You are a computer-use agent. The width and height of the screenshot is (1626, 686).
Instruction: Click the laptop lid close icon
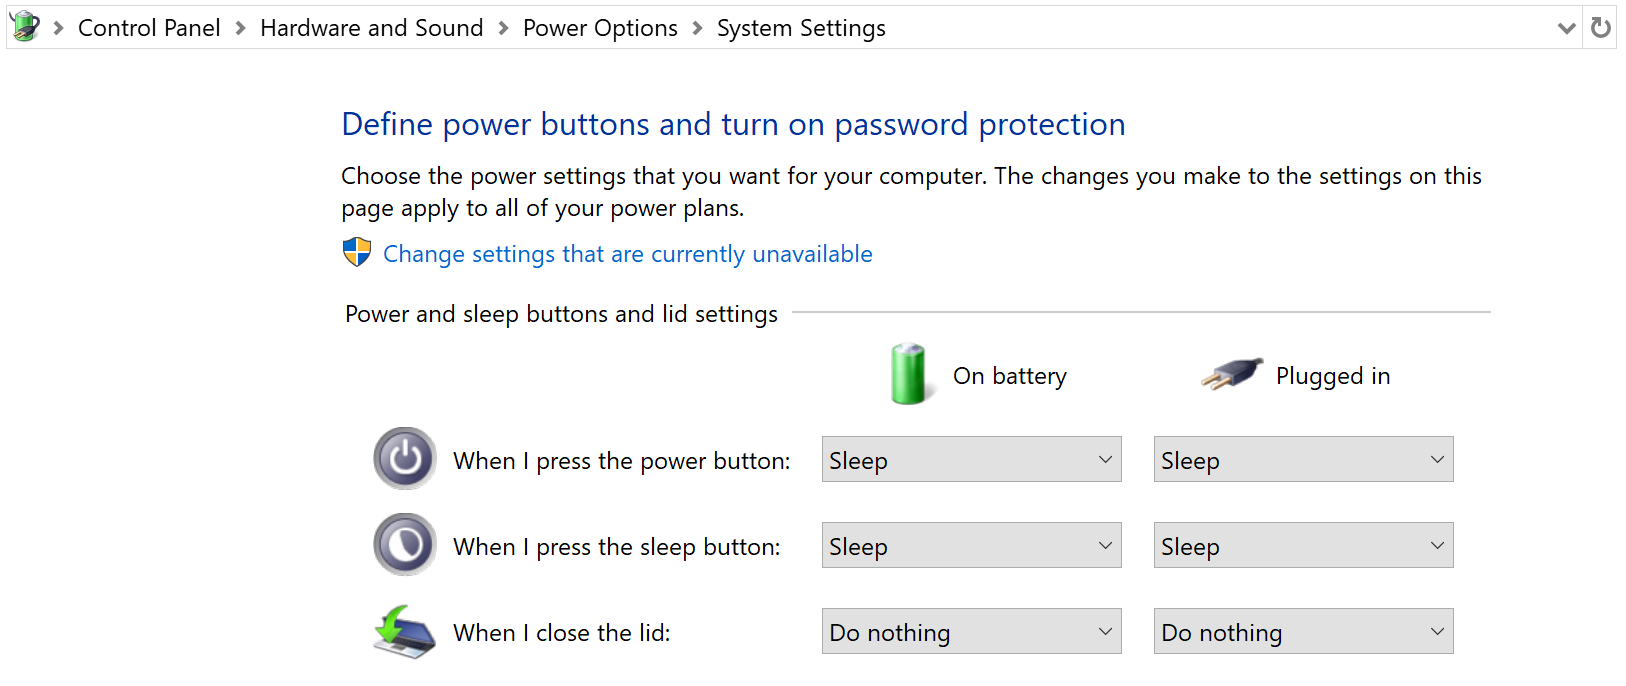[x=405, y=632]
